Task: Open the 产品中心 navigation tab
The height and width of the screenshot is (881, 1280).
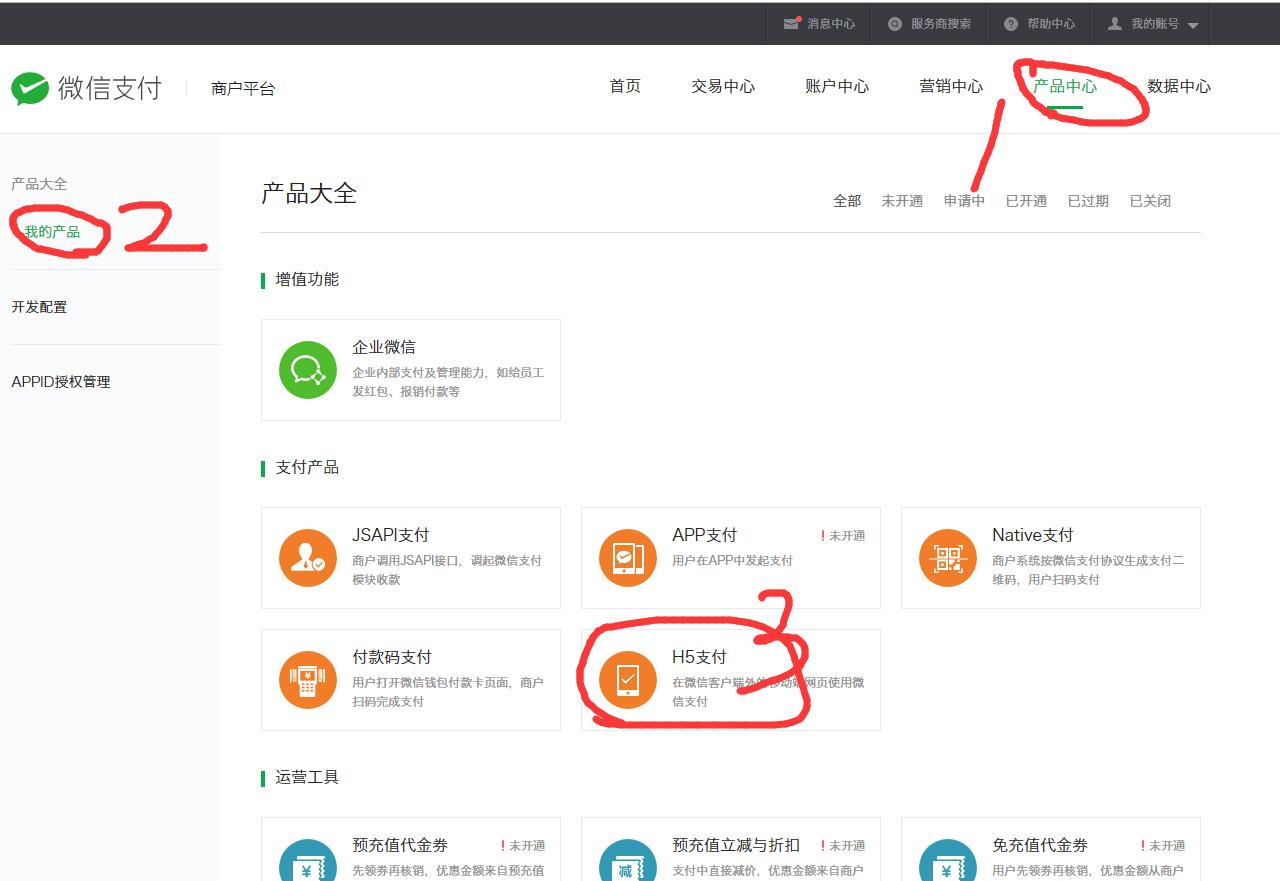Action: pos(1065,86)
